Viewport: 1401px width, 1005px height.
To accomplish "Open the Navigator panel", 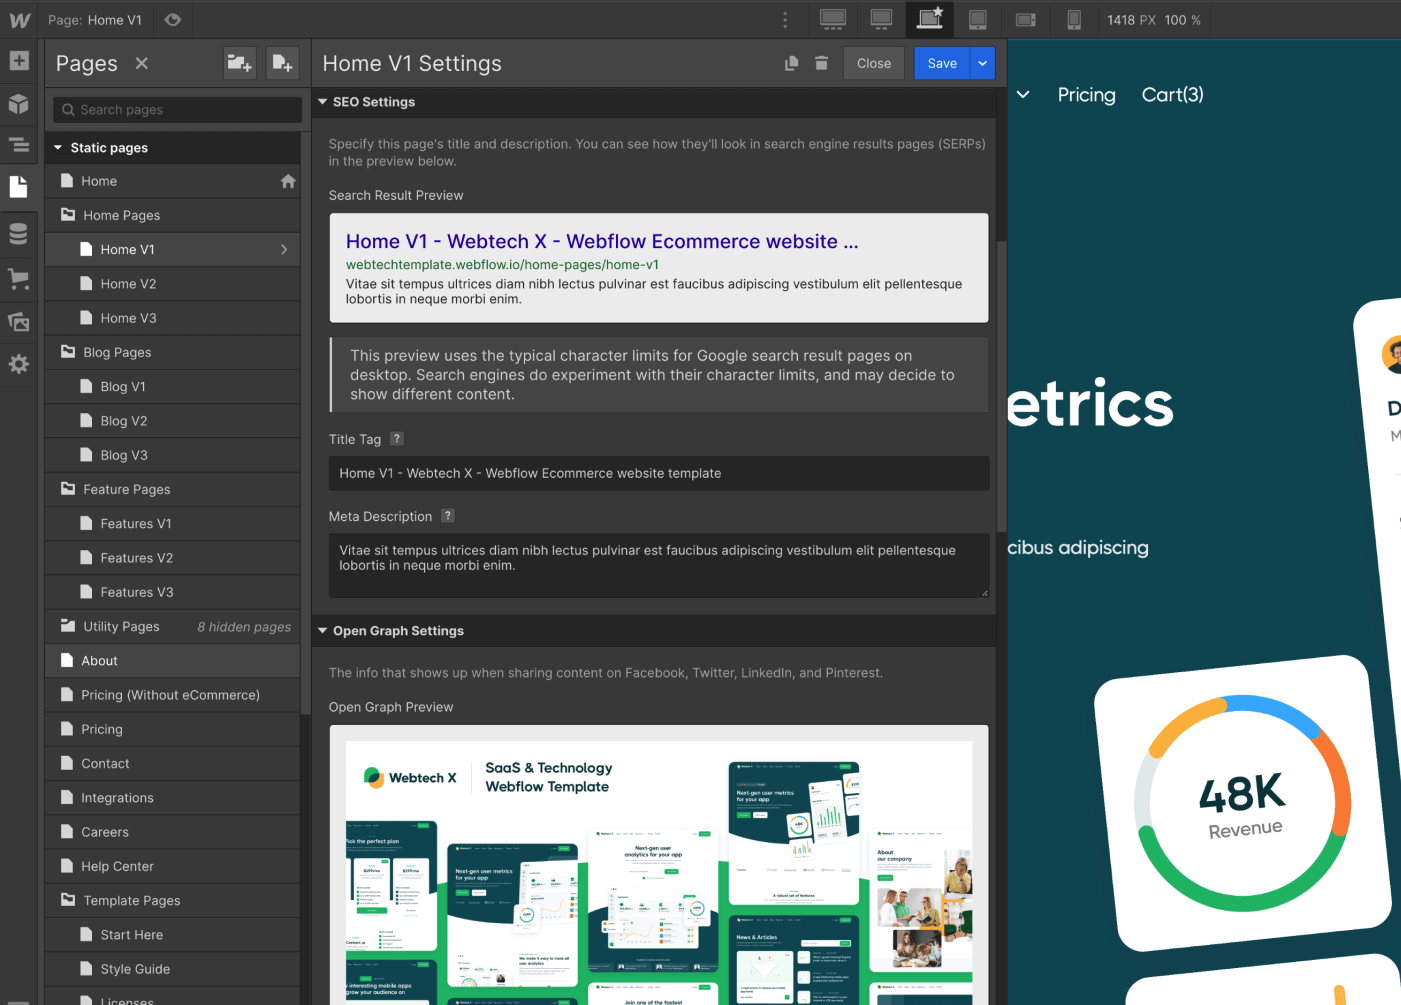I will click(x=19, y=145).
